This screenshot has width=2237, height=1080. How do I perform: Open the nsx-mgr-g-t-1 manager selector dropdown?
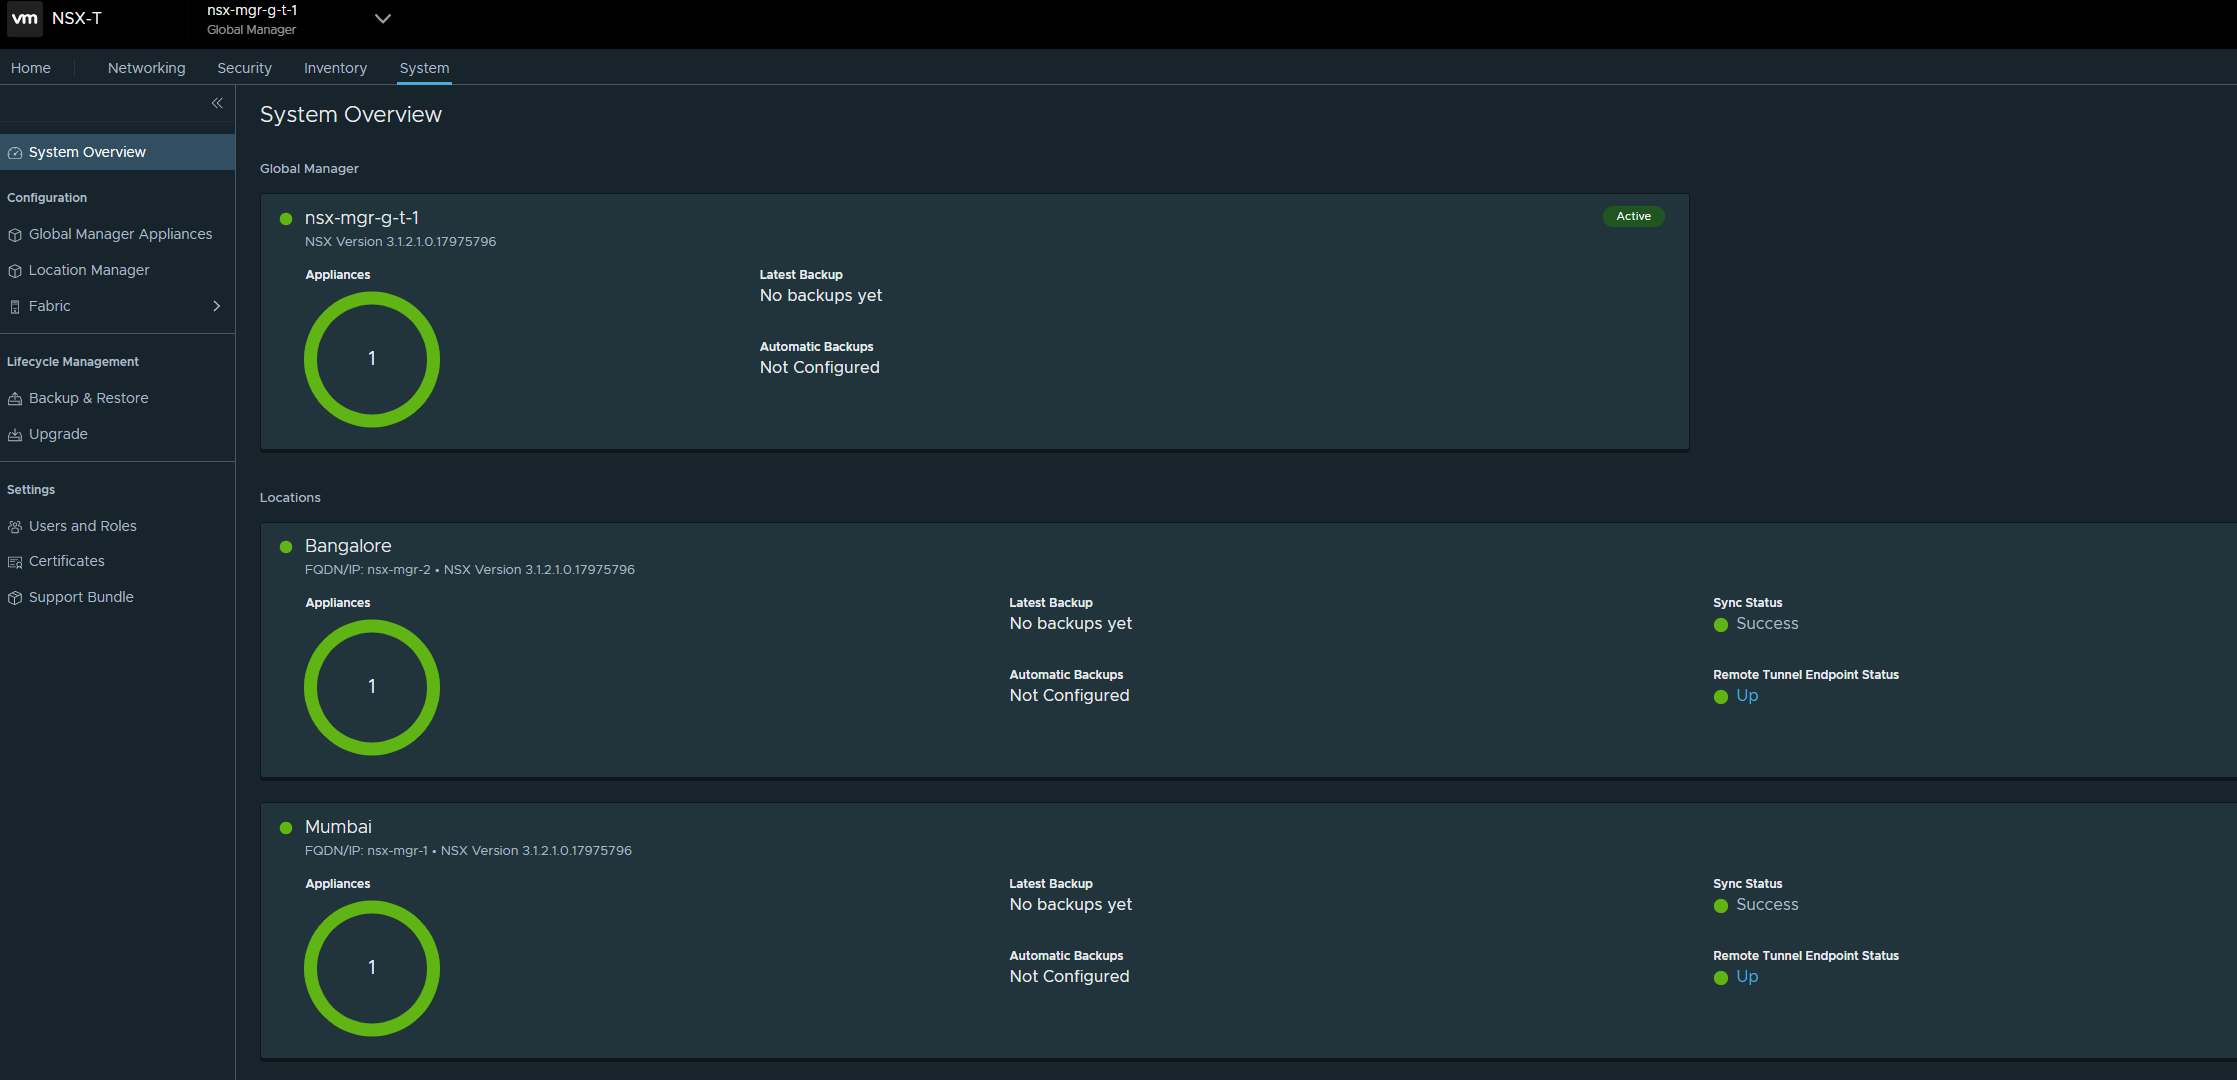(x=382, y=18)
